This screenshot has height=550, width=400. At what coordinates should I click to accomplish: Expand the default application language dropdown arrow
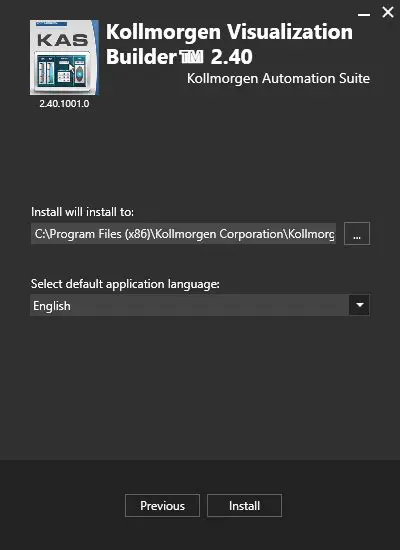point(359,305)
